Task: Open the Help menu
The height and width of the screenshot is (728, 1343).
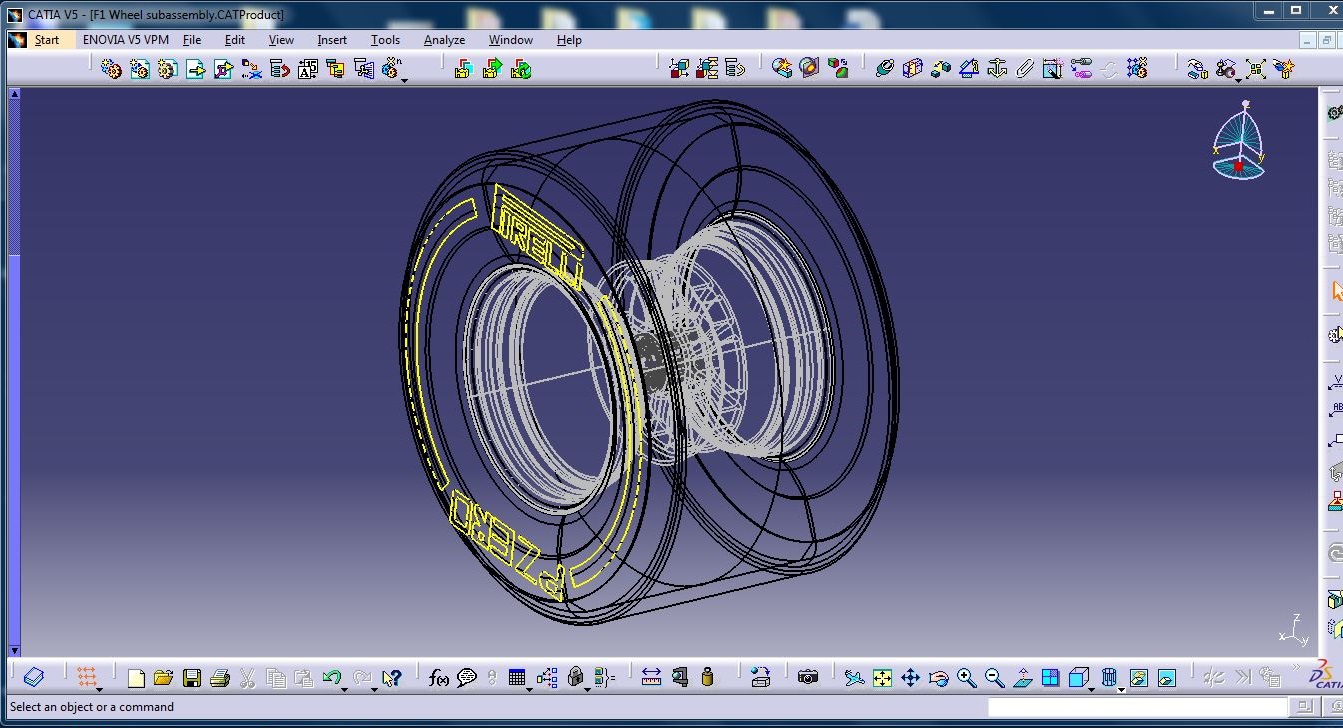Action: (569, 40)
